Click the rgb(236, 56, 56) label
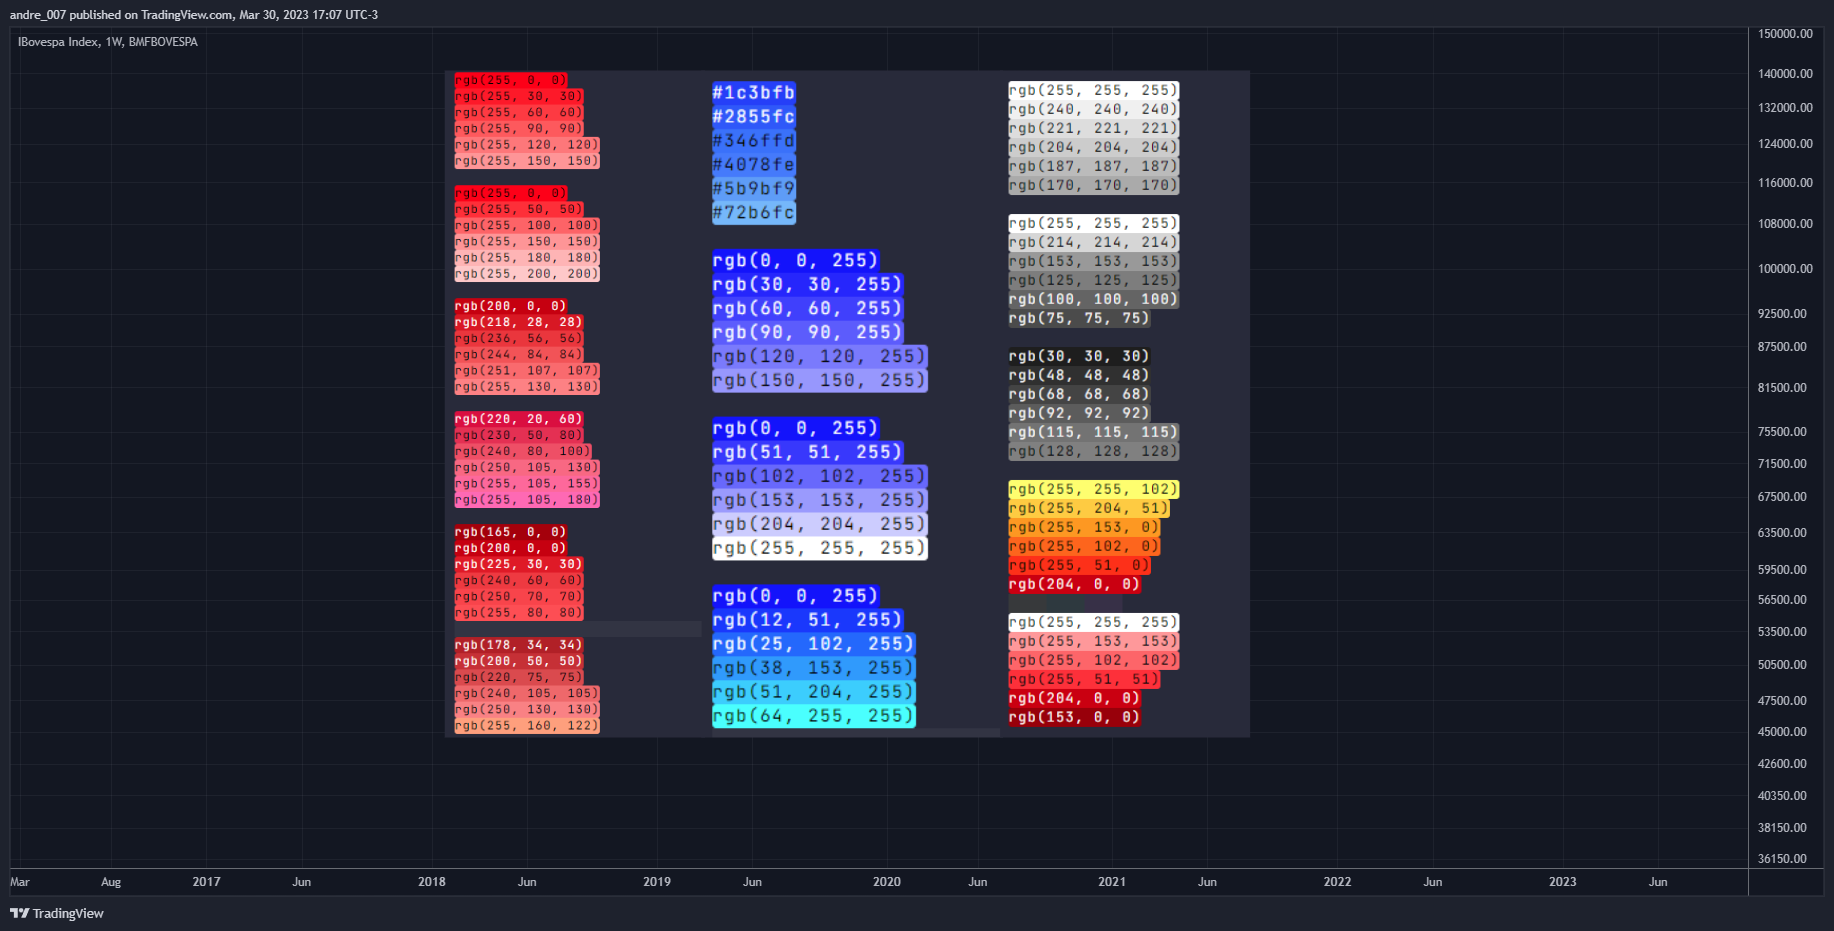The height and width of the screenshot is (931, 1834). pyautogui.click(x=519, y=338)
